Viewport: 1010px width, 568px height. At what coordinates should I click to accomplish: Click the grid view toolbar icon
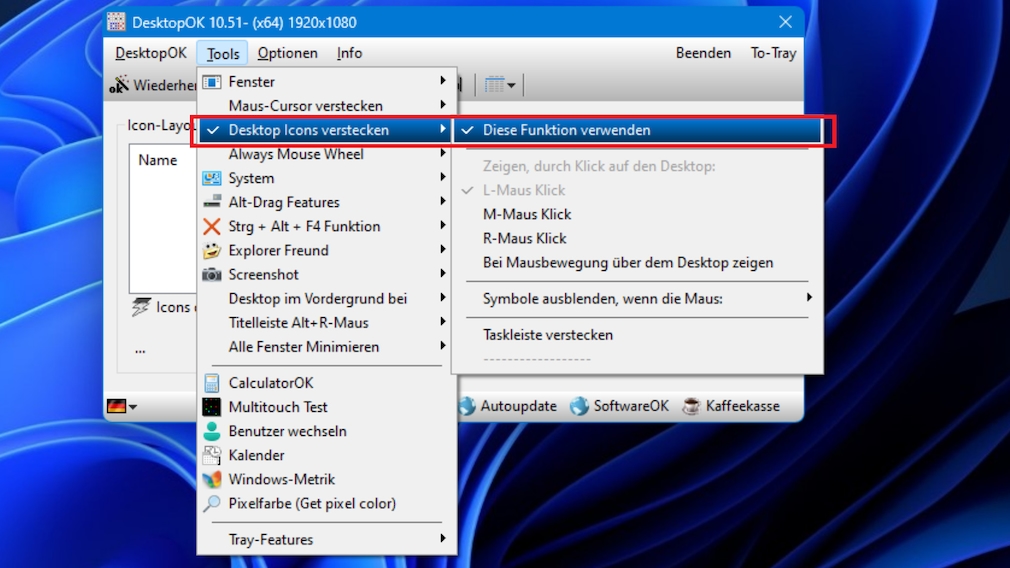pyautogui.click(x=495, y=84)
